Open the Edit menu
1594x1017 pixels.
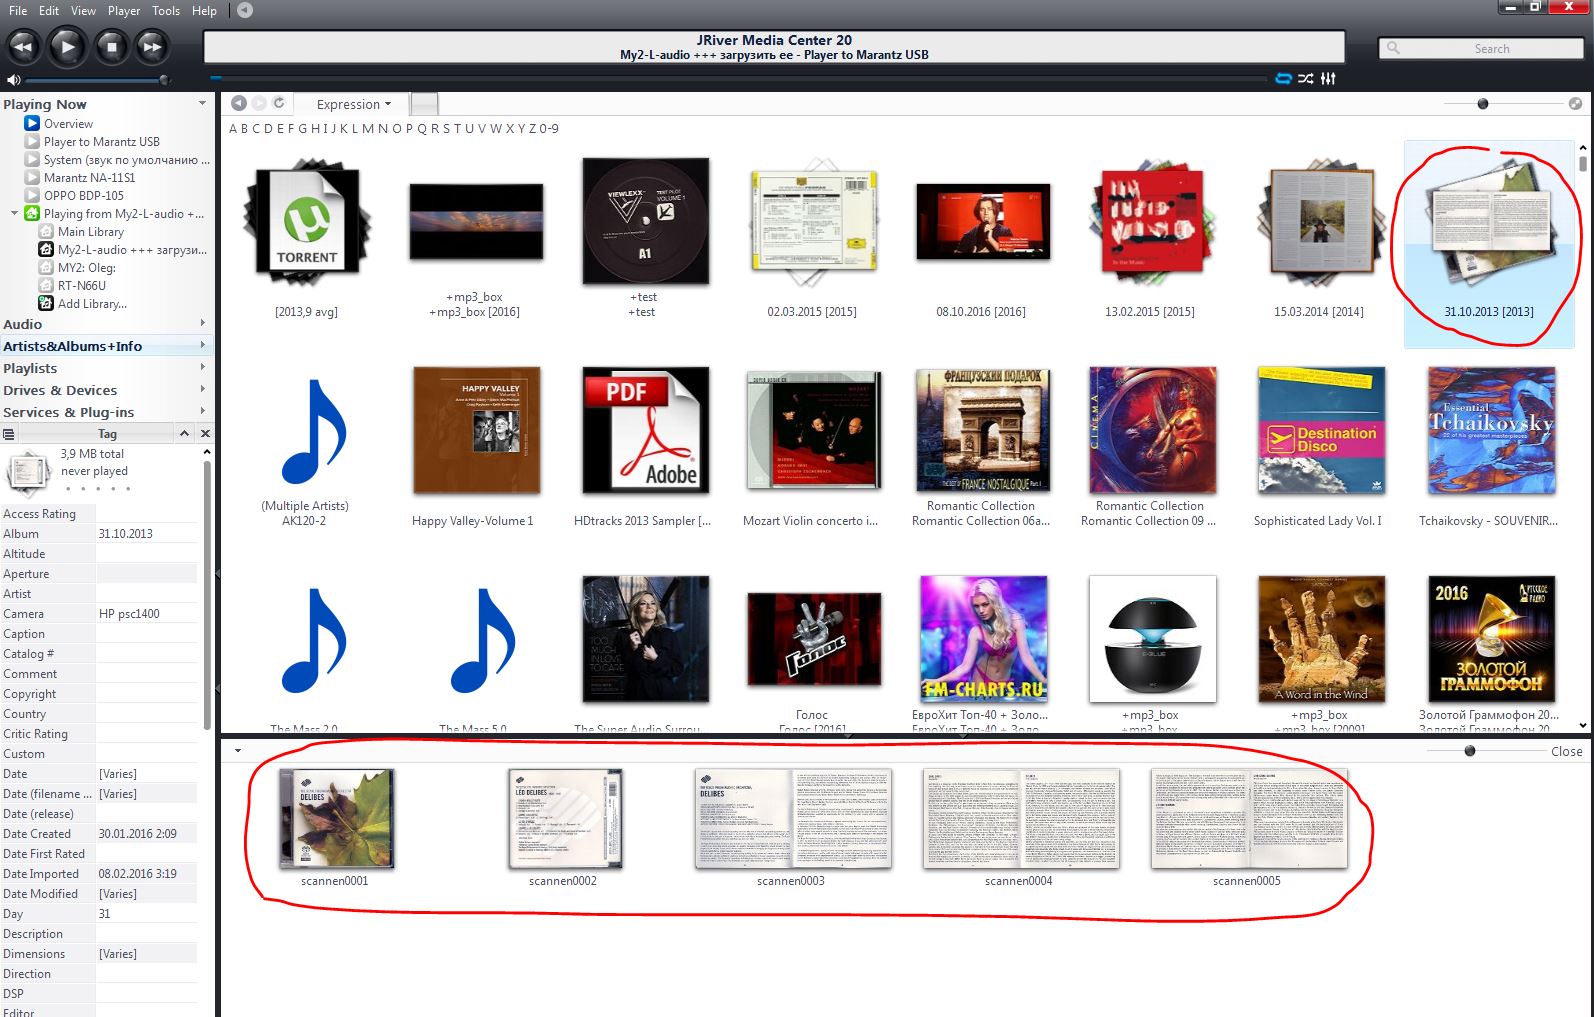(x=49, y=10)
